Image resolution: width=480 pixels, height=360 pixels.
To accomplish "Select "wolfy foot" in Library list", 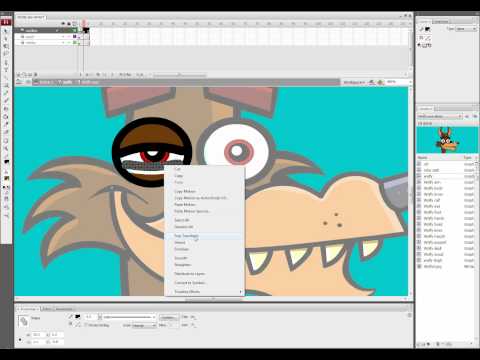I will point(432,212).
